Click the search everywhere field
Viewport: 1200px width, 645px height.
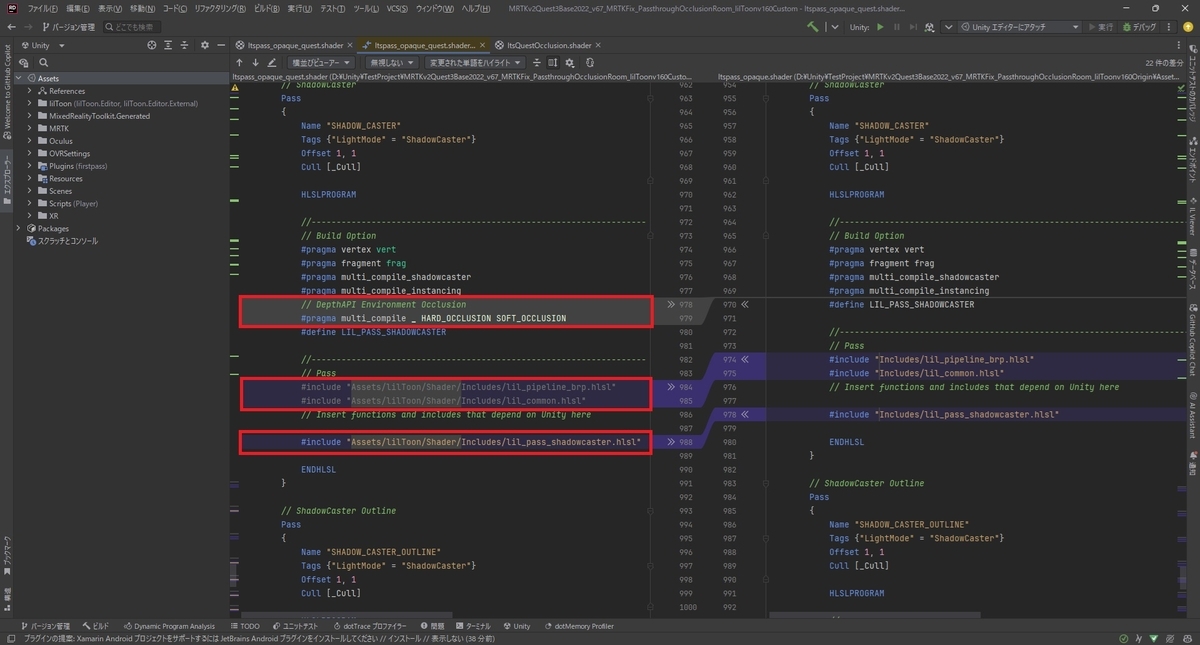[130, 27]
